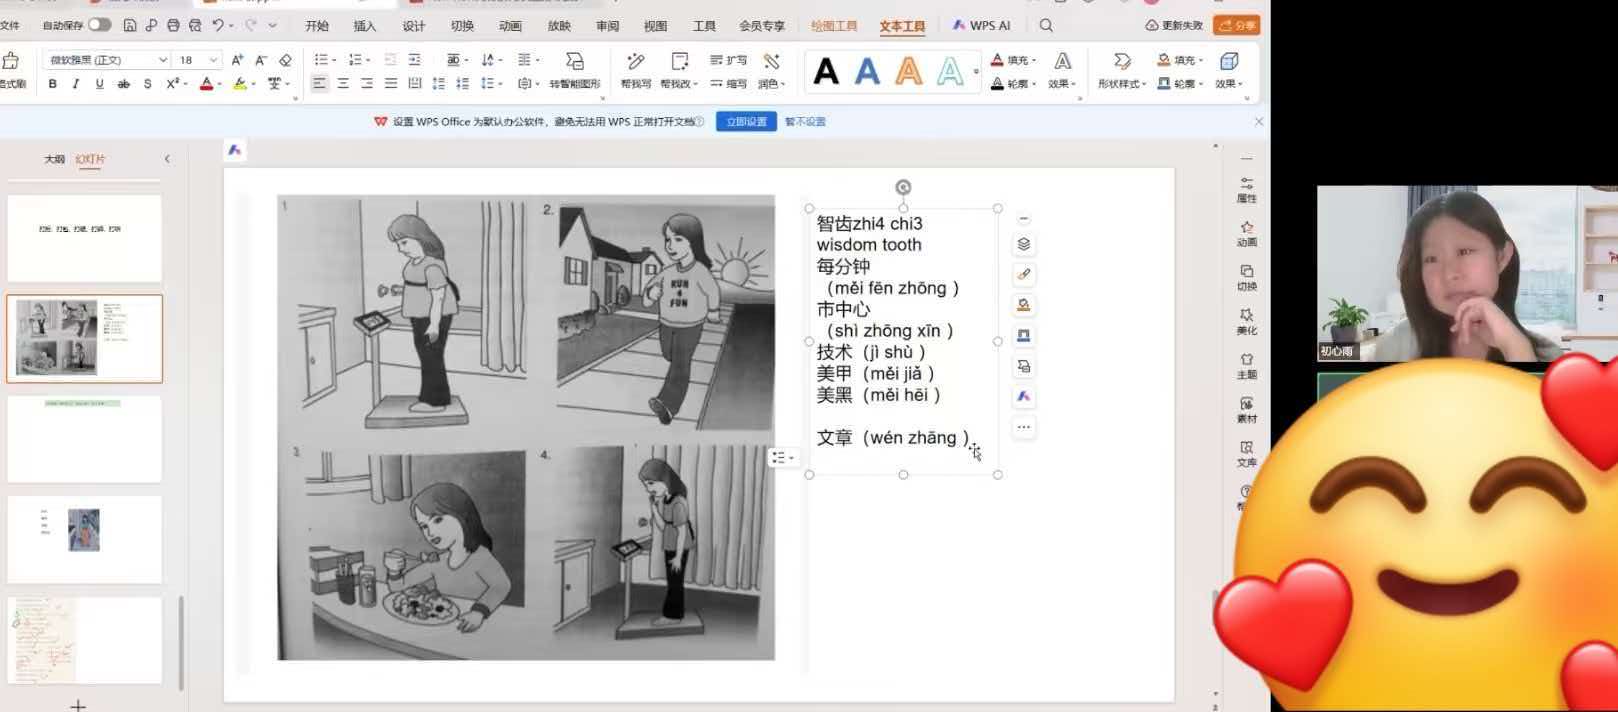The image size is (1618, 712).
Task: Toggle the 自动保存 auto-save switch
Action: click(x=99, y=25)
